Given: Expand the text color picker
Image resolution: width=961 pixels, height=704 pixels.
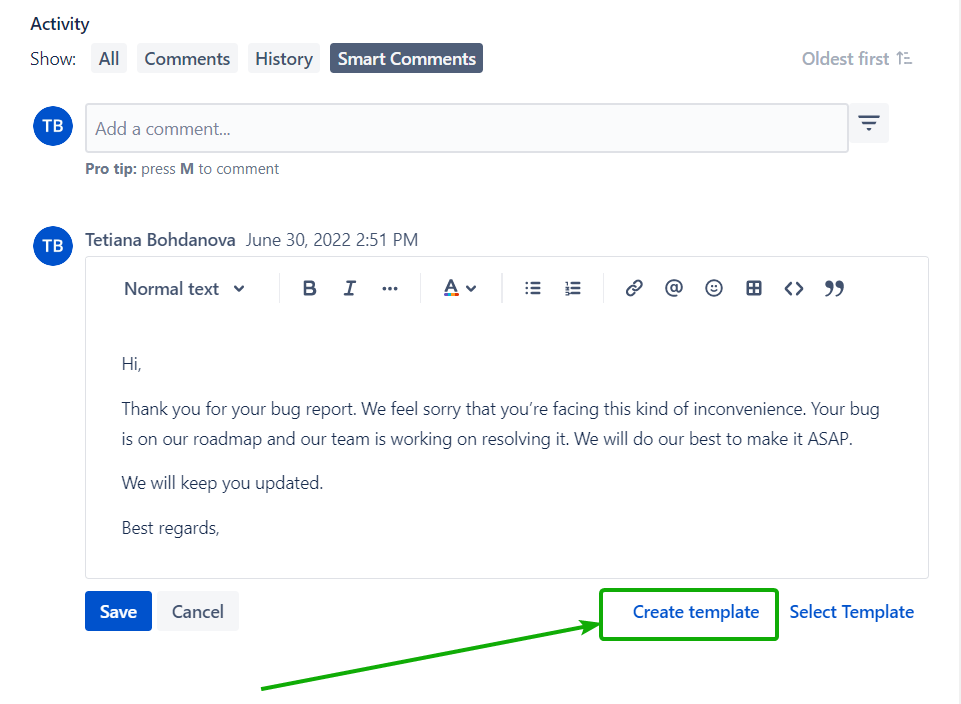Looking at the screenshot, I should click(461, 288).
